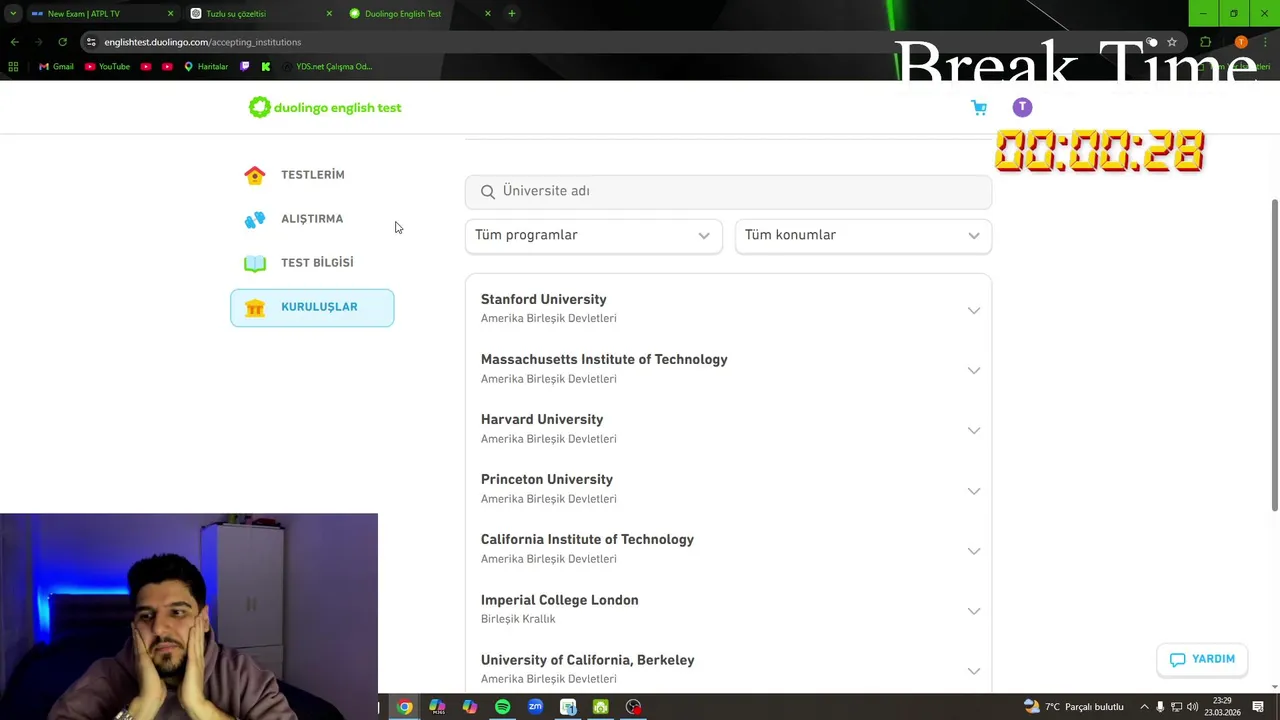Screen dimensions: 1280x720
Task: Open the Gmail bookmark
Action: click(56, 67)
